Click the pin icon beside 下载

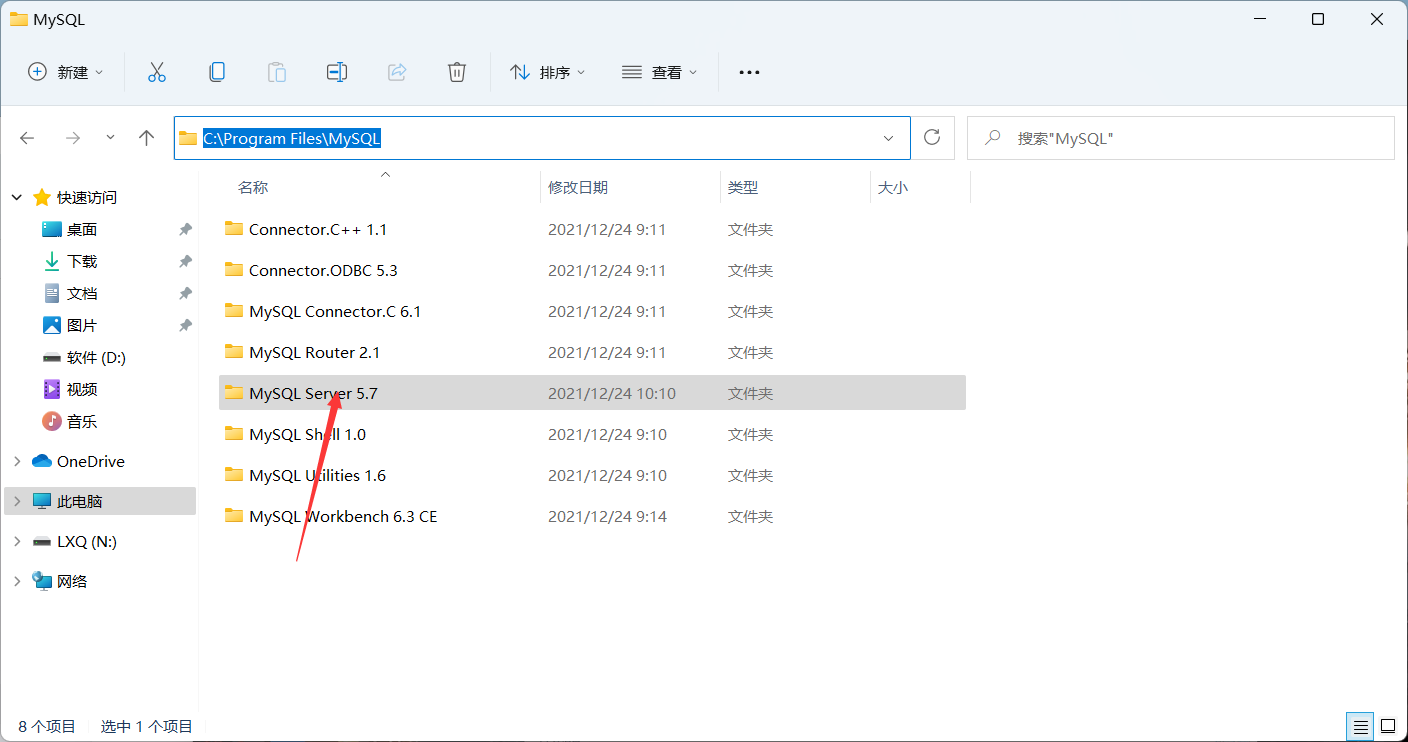185,262
